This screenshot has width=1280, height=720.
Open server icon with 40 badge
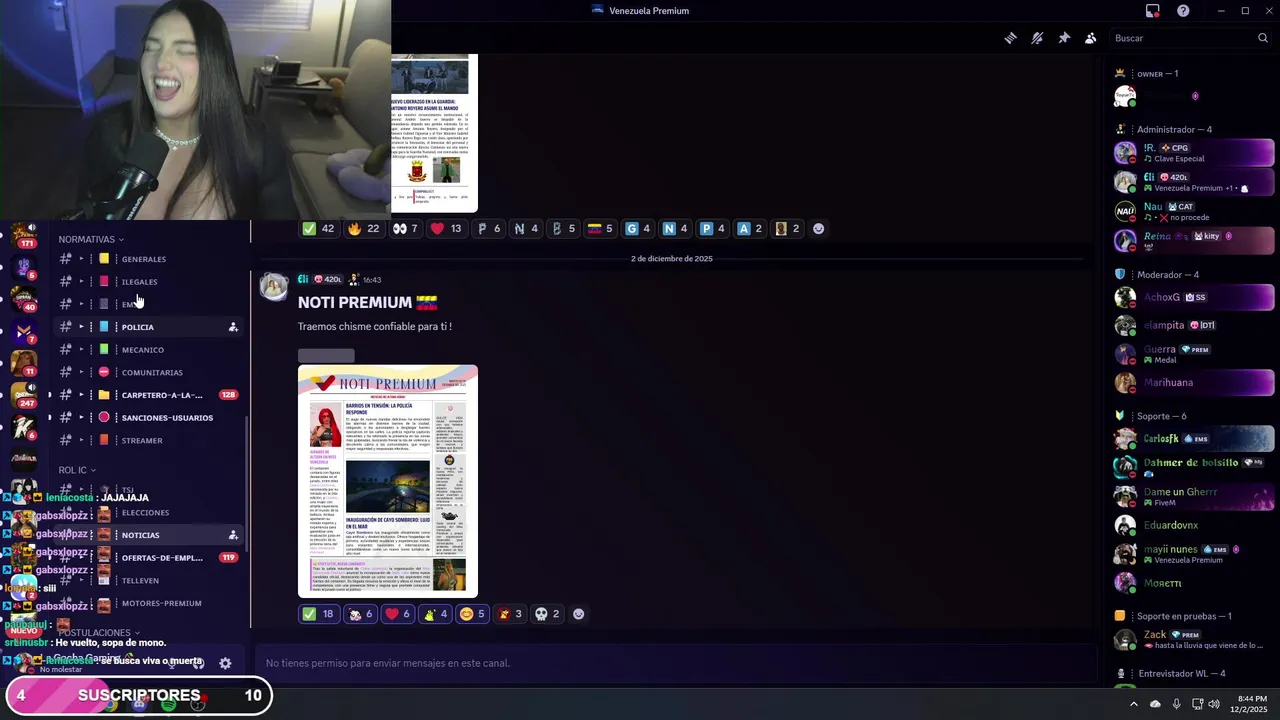coord(24,299)
